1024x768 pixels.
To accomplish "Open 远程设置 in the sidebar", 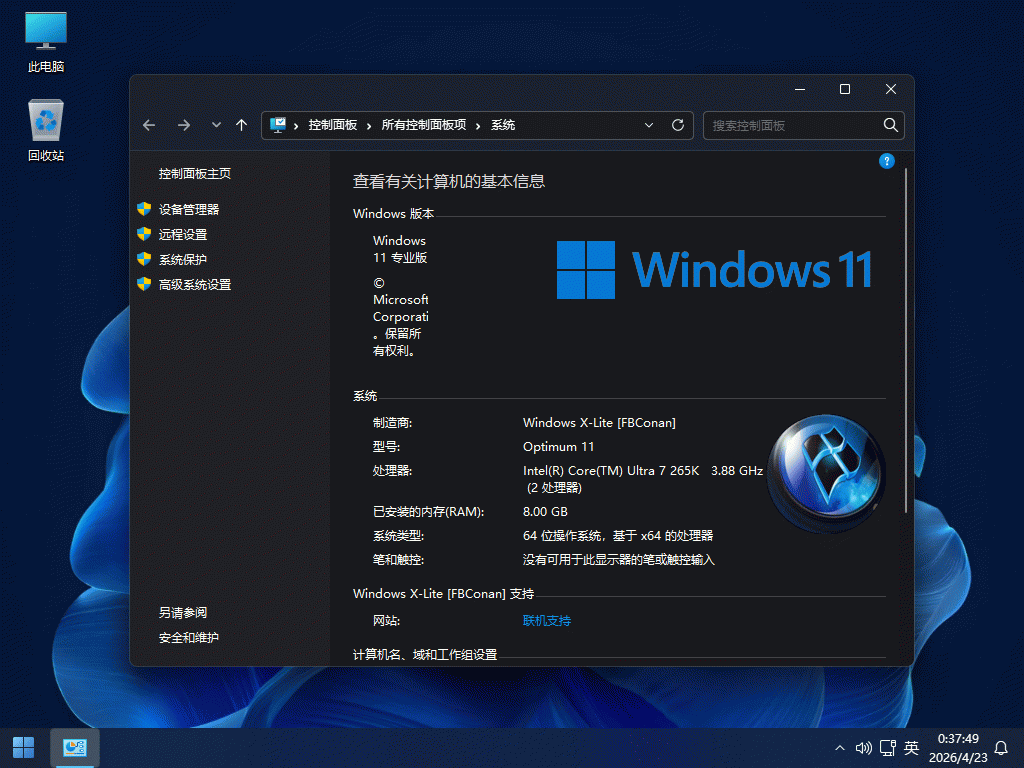I will [x=183, y=234].
